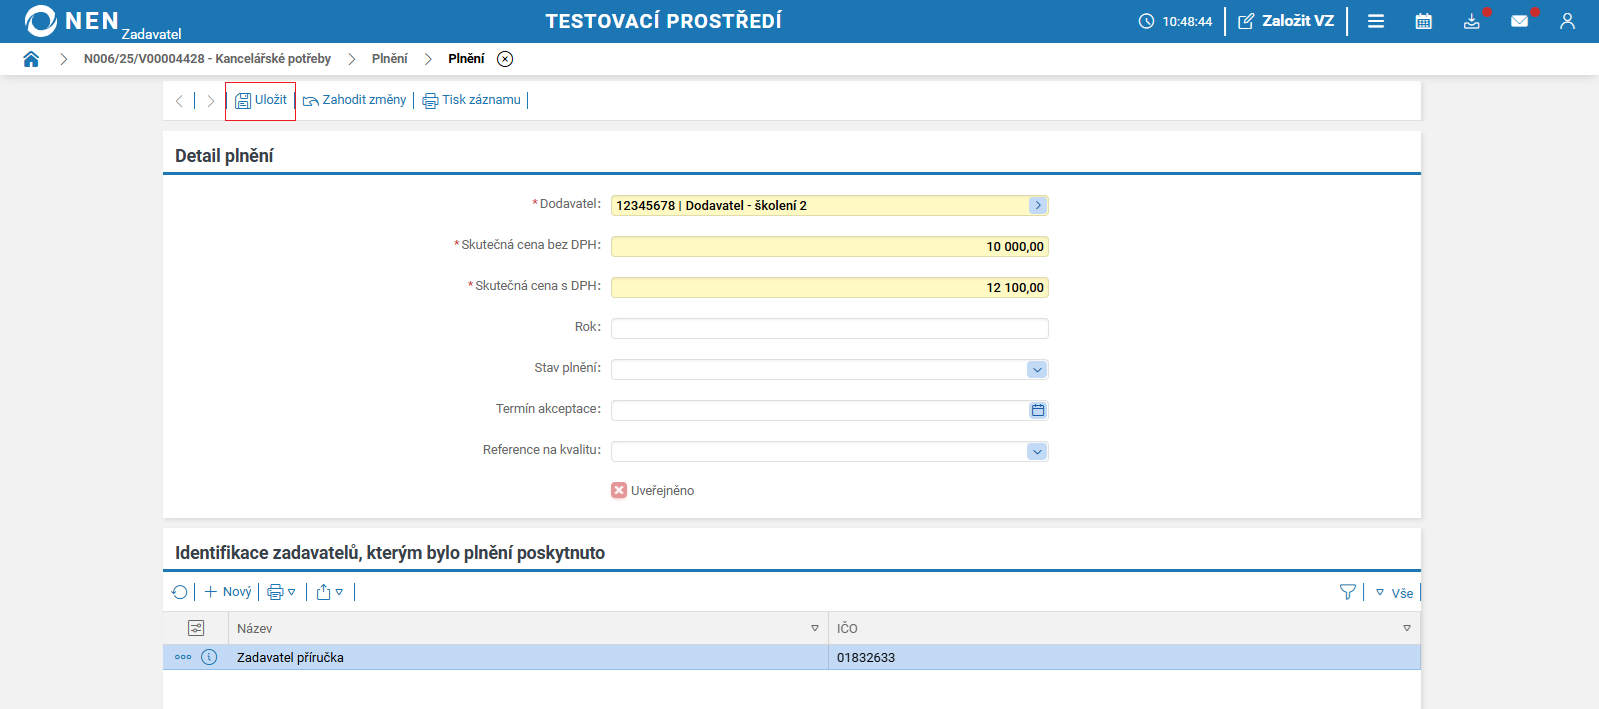Viewport: 1599px width, 709px height.
Task: Click Založit VZ button
Action: tap(1286, 21)
